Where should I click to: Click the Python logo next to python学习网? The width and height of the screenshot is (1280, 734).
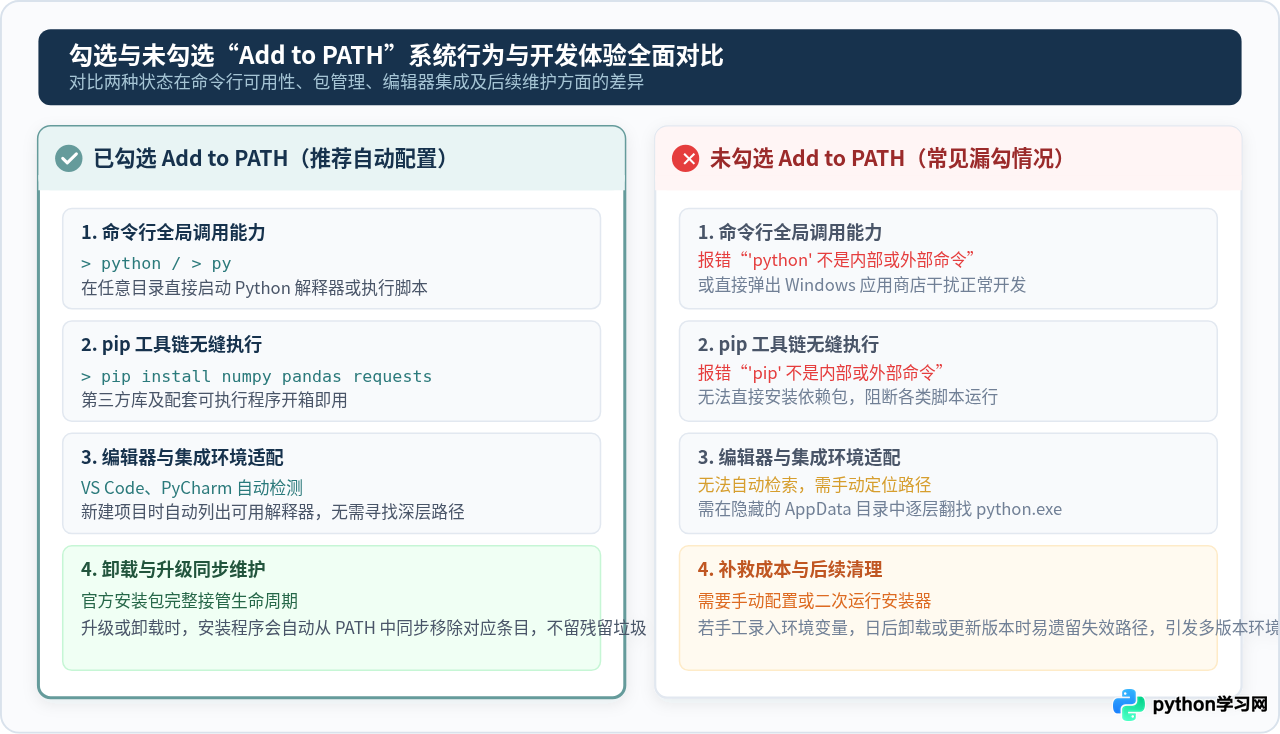(1129, 704)
